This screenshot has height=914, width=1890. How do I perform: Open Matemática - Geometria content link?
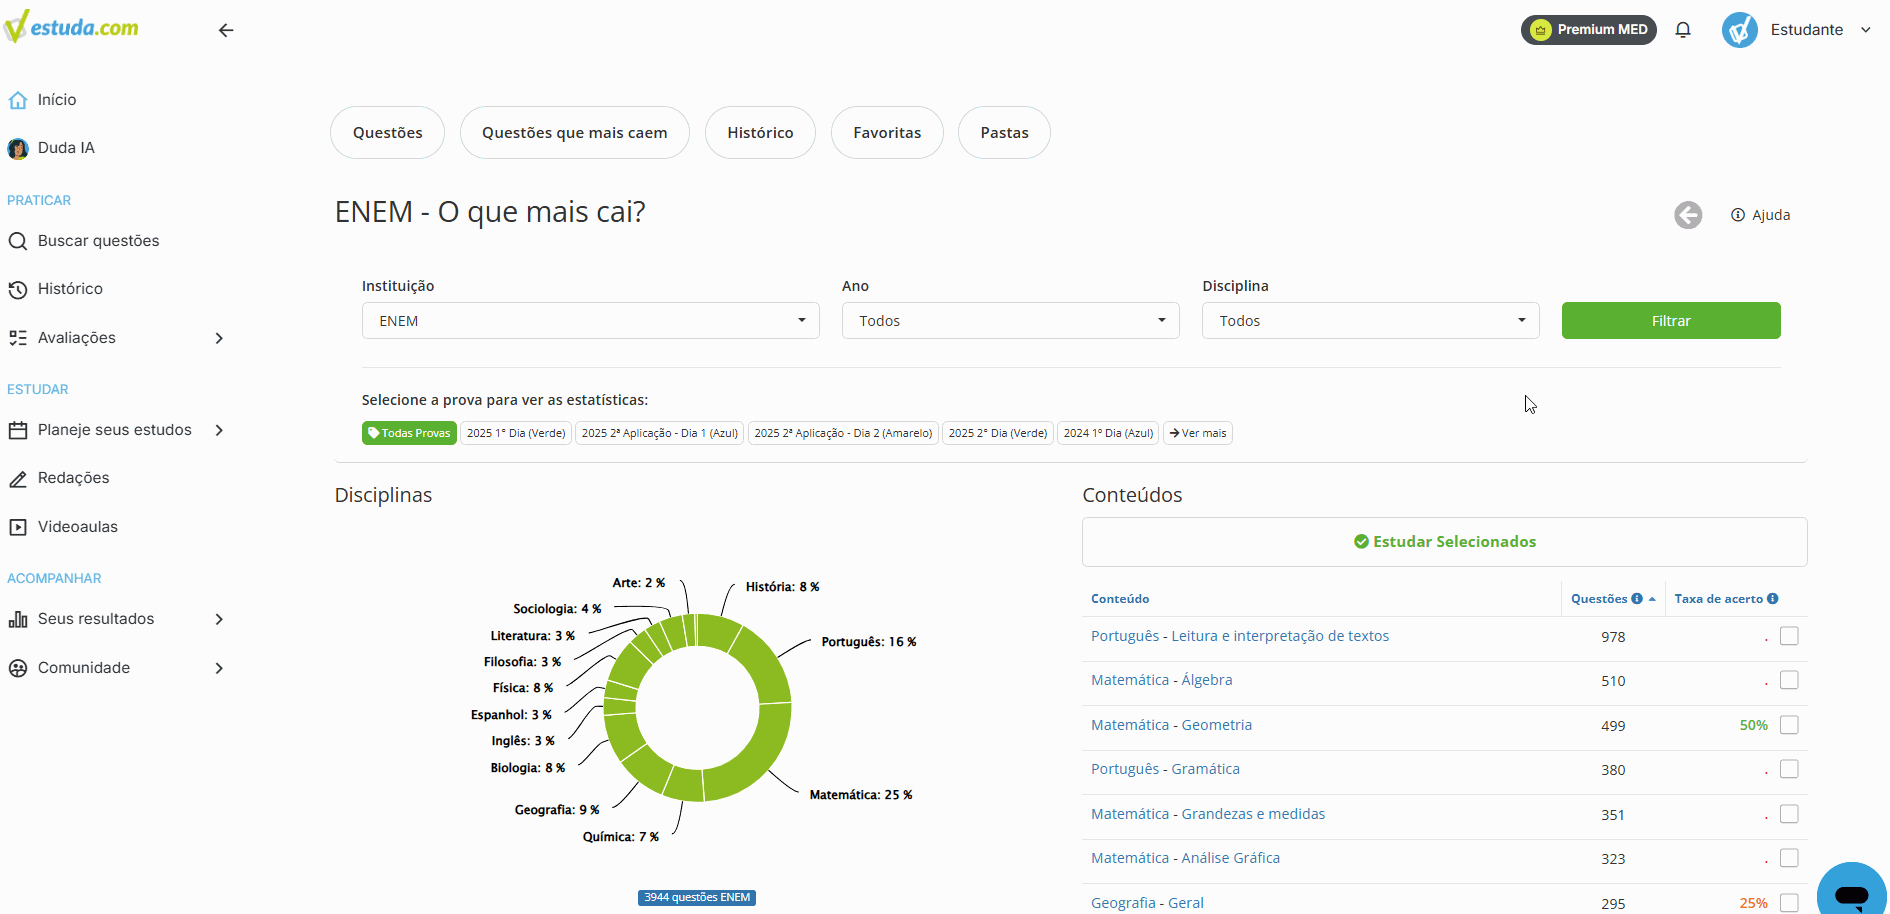click(x=1171, y=725)
